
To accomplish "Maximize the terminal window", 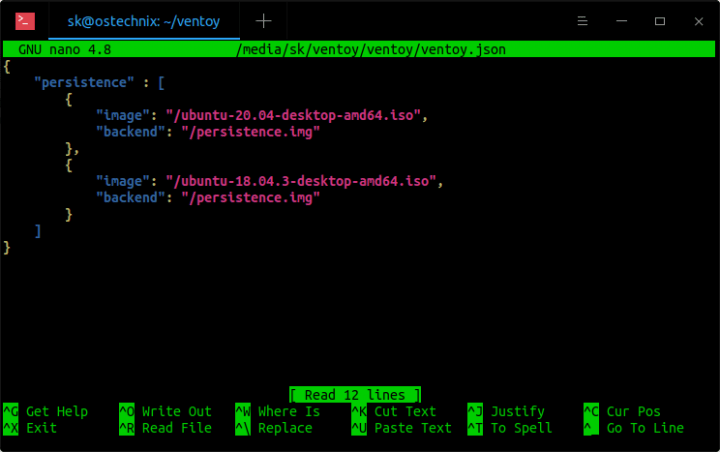I will (659, 20).
